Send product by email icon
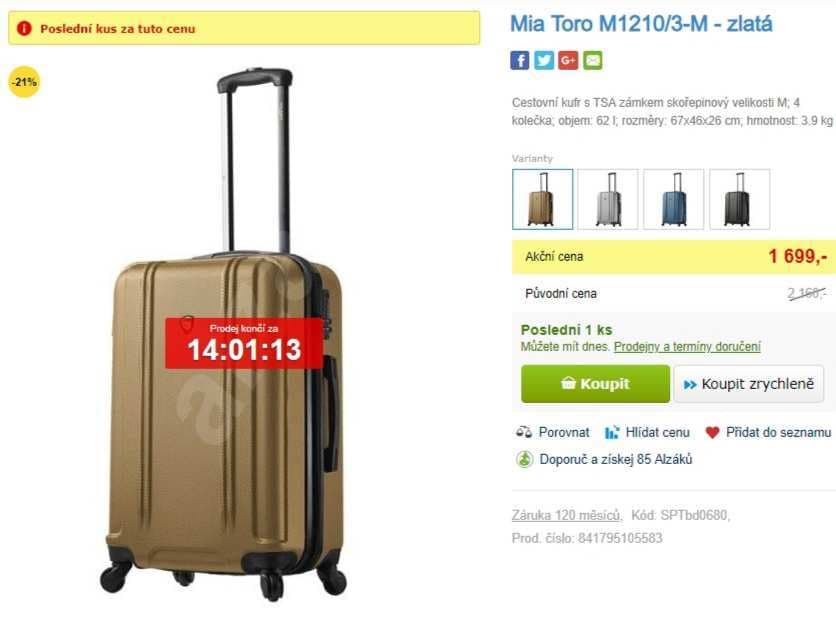836x620 pixels. click(592, 60)
